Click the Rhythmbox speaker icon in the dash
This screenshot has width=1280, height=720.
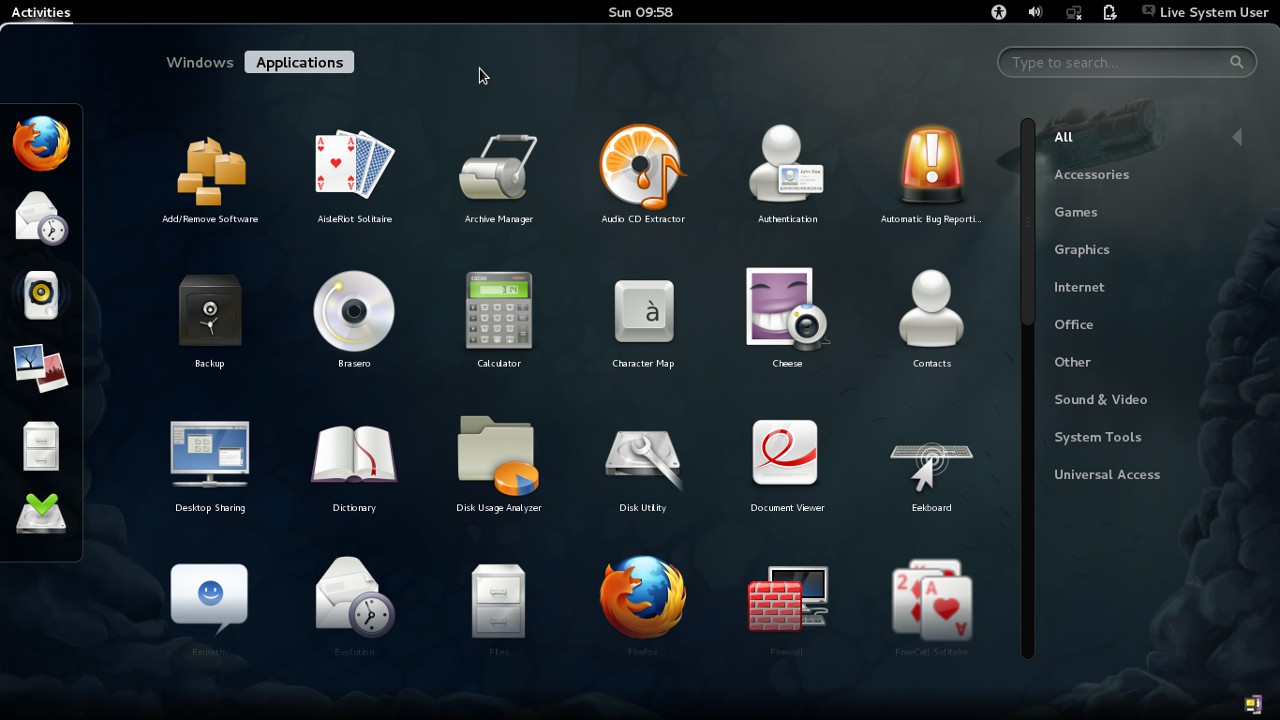click(41, 294)
